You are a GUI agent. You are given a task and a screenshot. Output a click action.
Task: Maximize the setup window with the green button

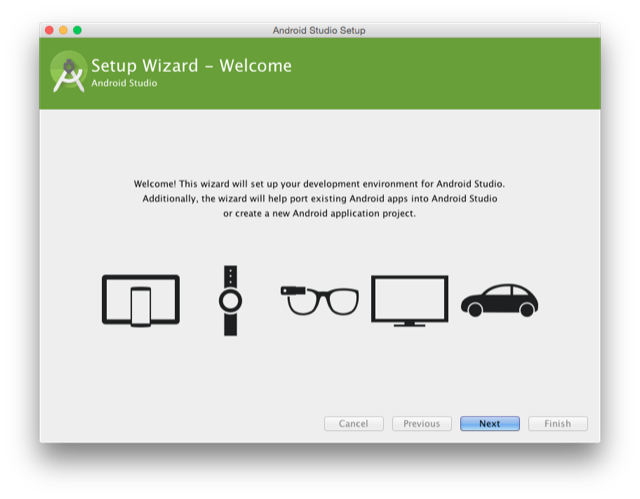(x=77, y=30)
